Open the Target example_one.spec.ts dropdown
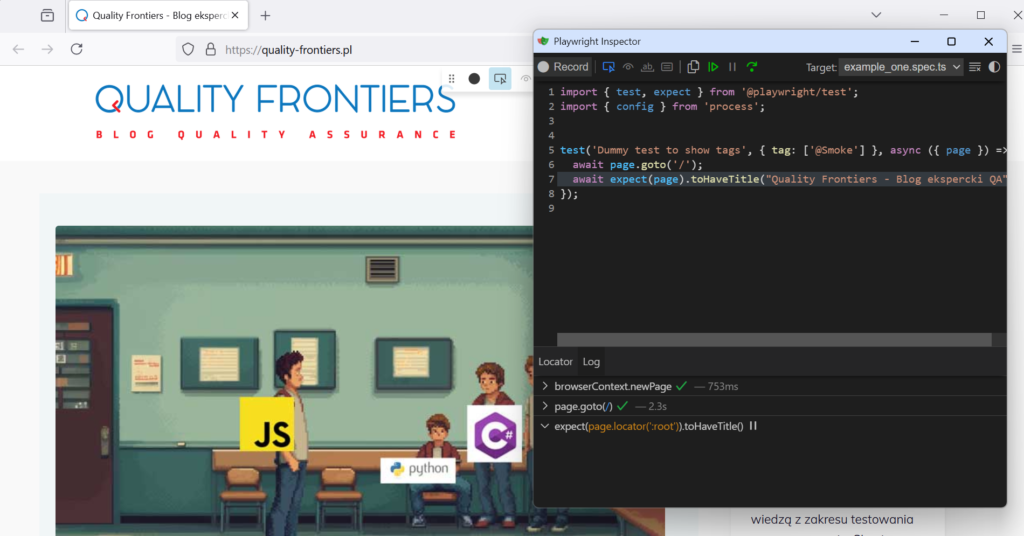This screenshot has width=1024, height=536. click(x=900, y=67)
